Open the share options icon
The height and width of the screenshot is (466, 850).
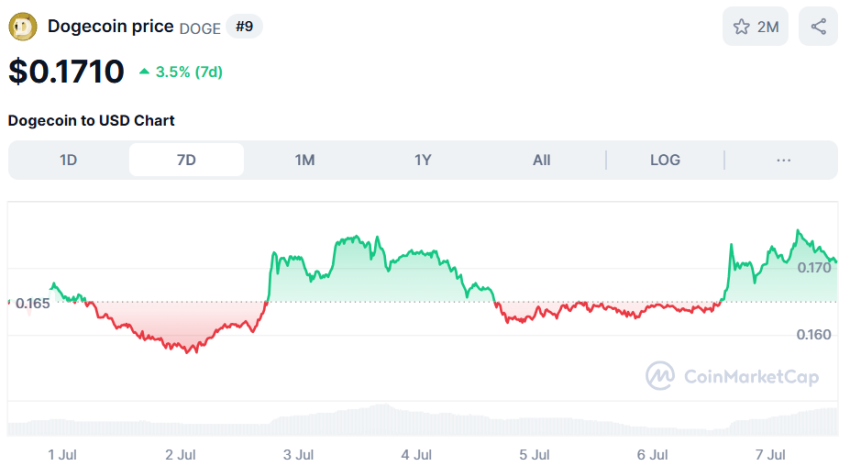coord(818,27)
